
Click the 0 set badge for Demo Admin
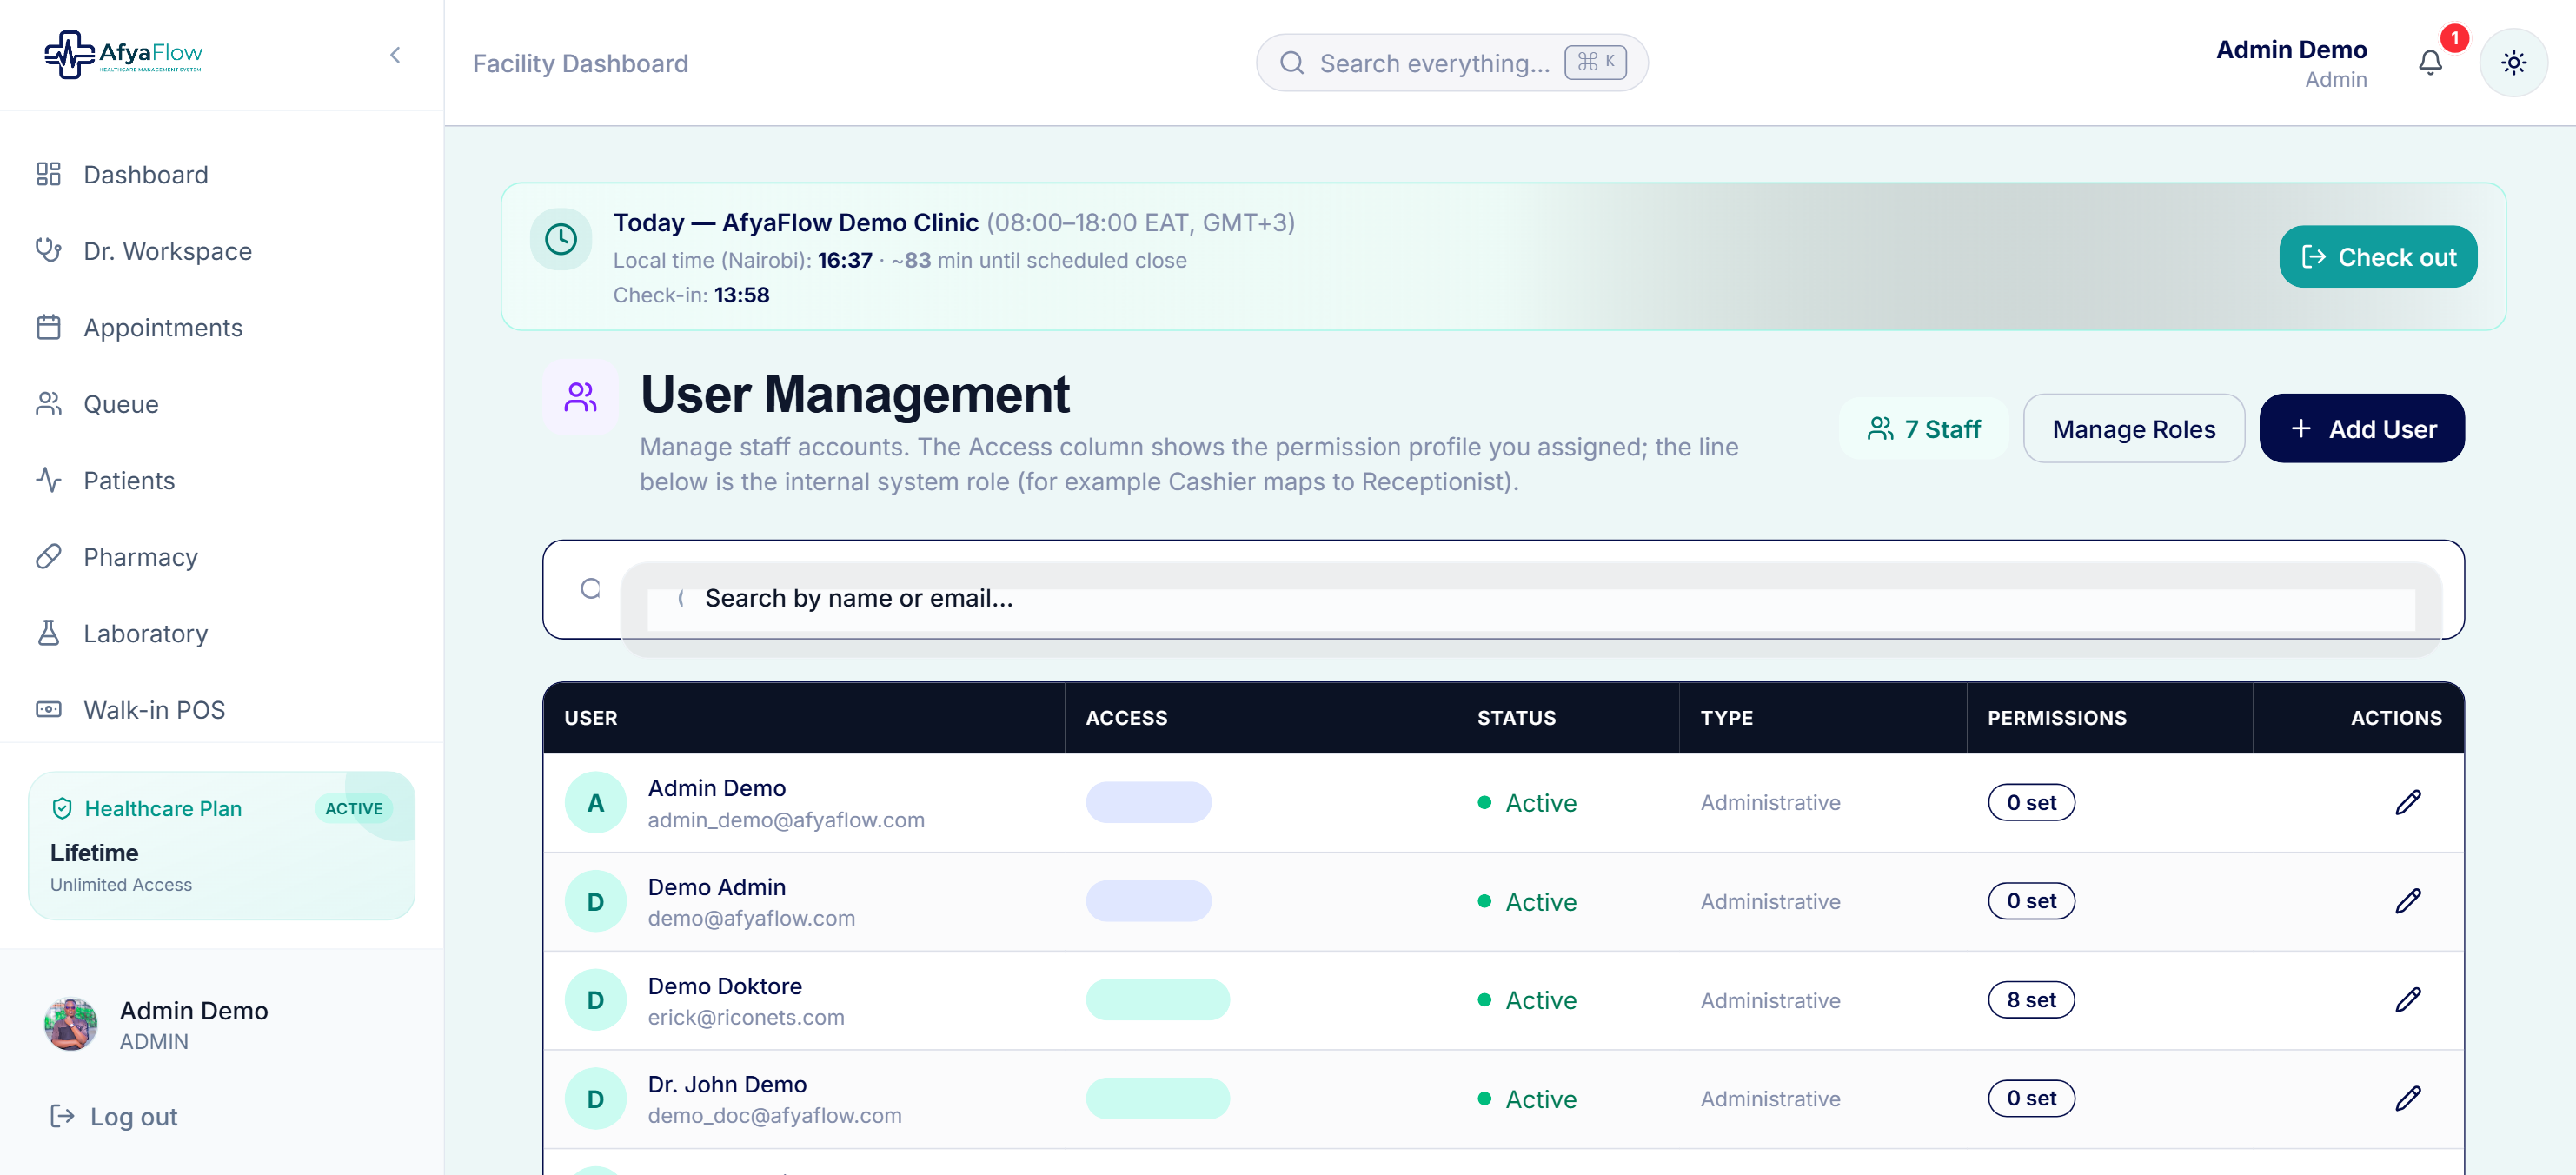point(2032,902)
